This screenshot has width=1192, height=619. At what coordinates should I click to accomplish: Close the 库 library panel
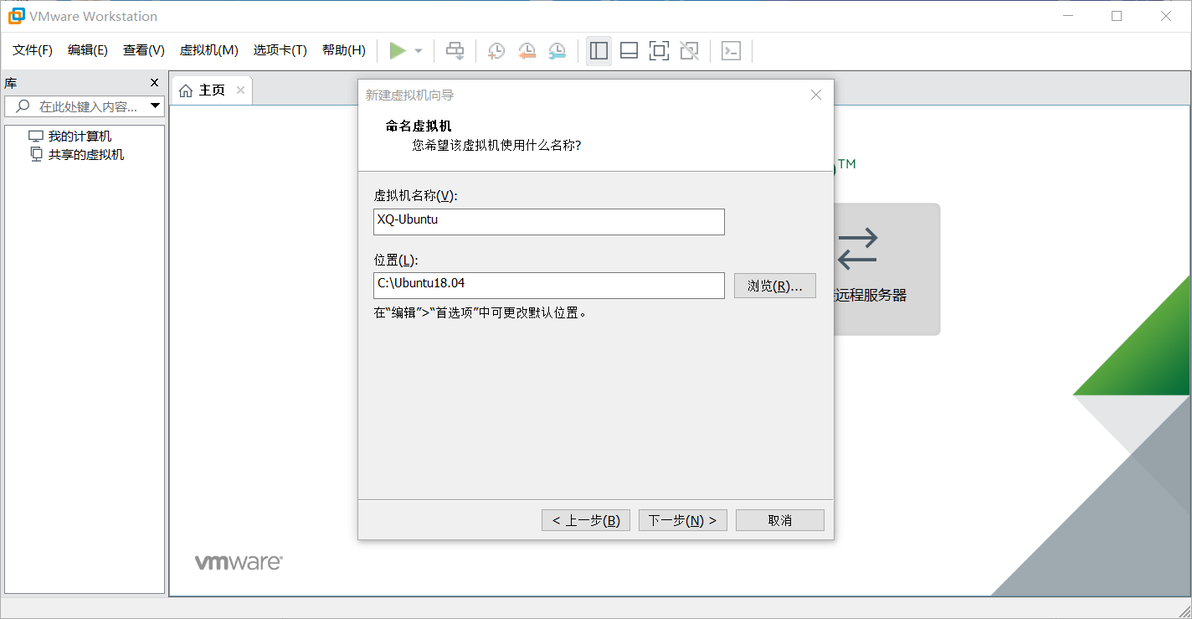pyautogui.click(x=154, y=82)
